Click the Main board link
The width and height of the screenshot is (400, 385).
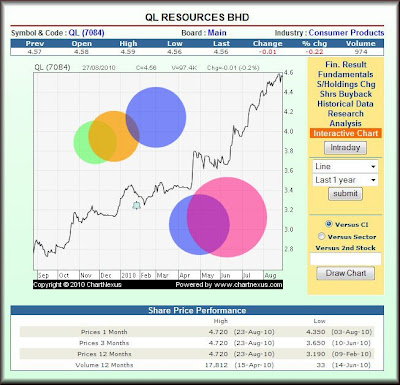(217, 33)
